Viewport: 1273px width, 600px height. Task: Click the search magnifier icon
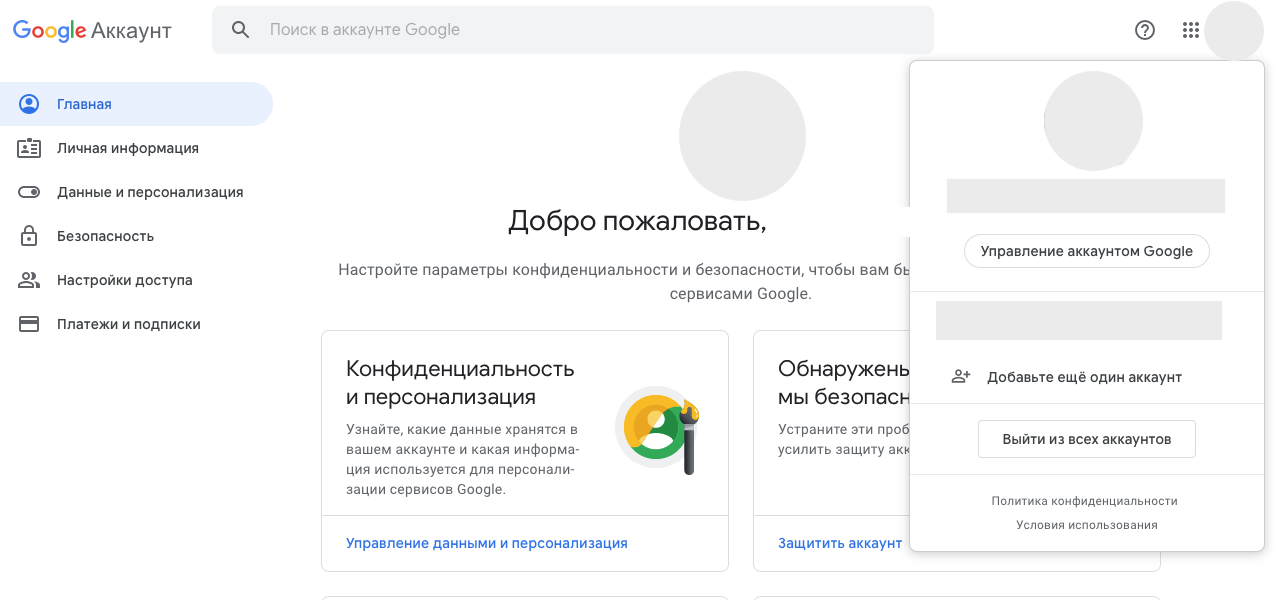pyautogui.click(x=241, y=30)
